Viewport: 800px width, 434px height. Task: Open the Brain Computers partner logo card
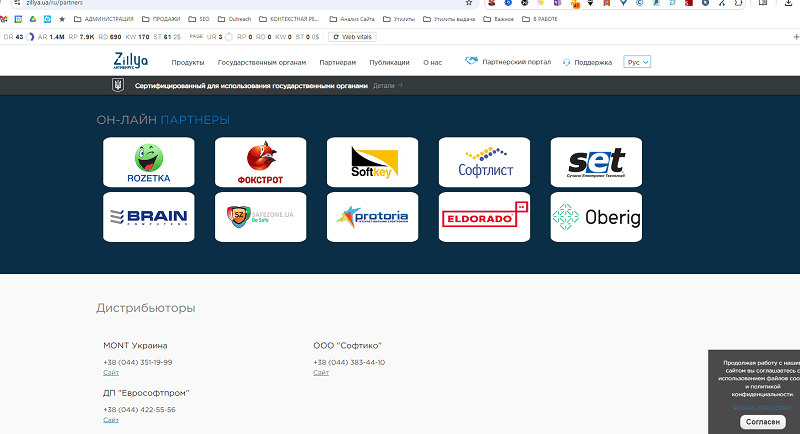pyautogui.click(x=148, y=217)
